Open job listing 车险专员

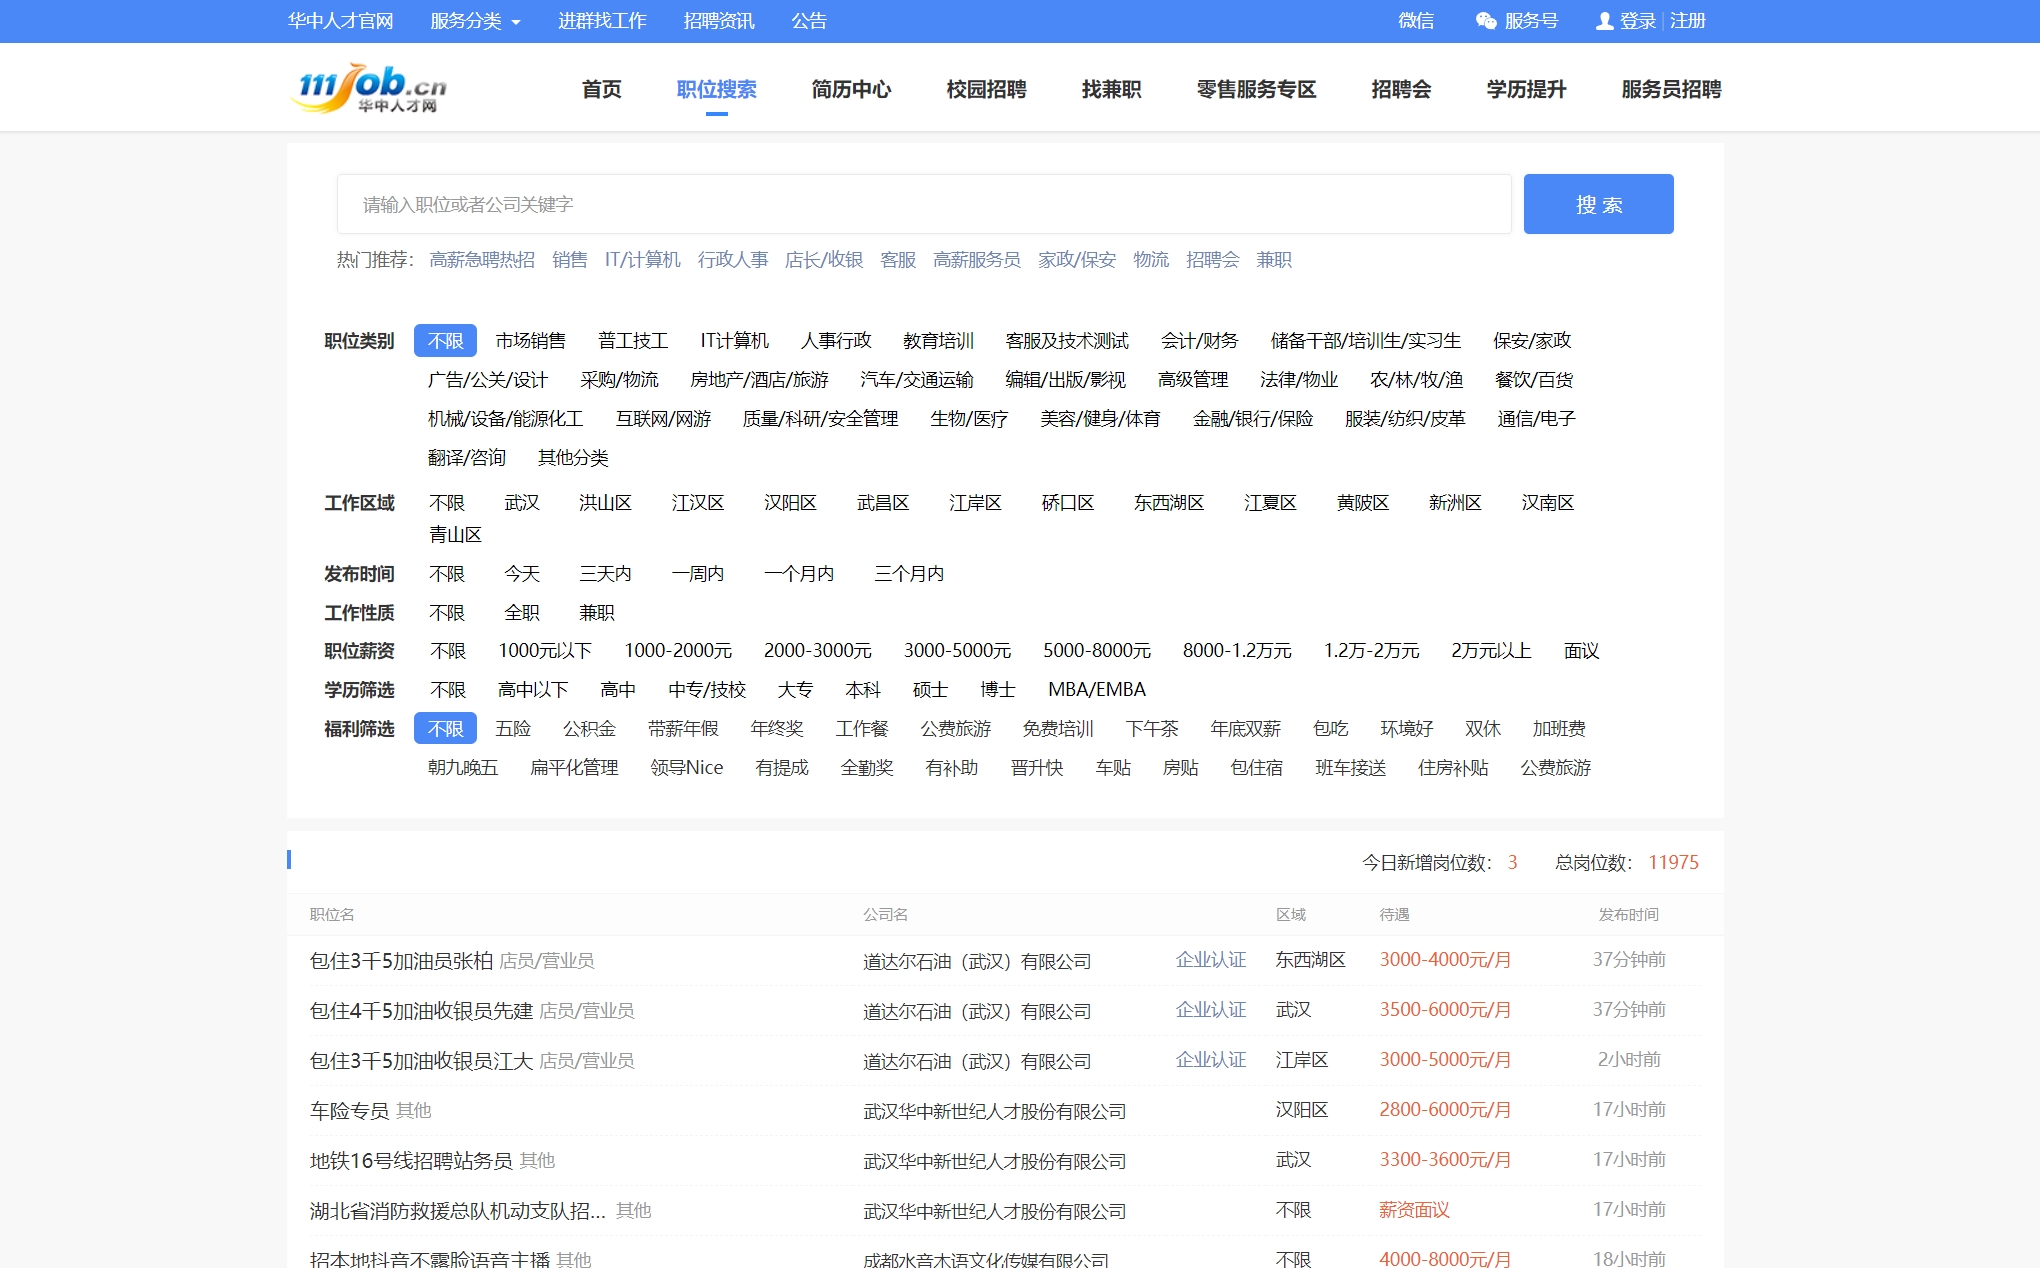click(x=349, y=1111)
